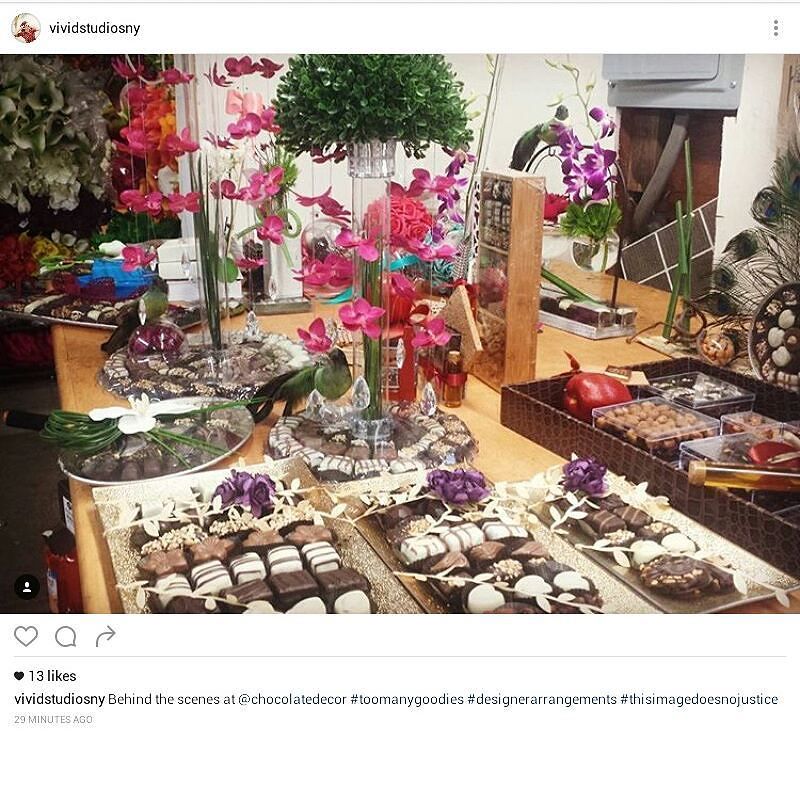Tap the heart like icon
The image size is (800, 800).
[x=26, y=636]
